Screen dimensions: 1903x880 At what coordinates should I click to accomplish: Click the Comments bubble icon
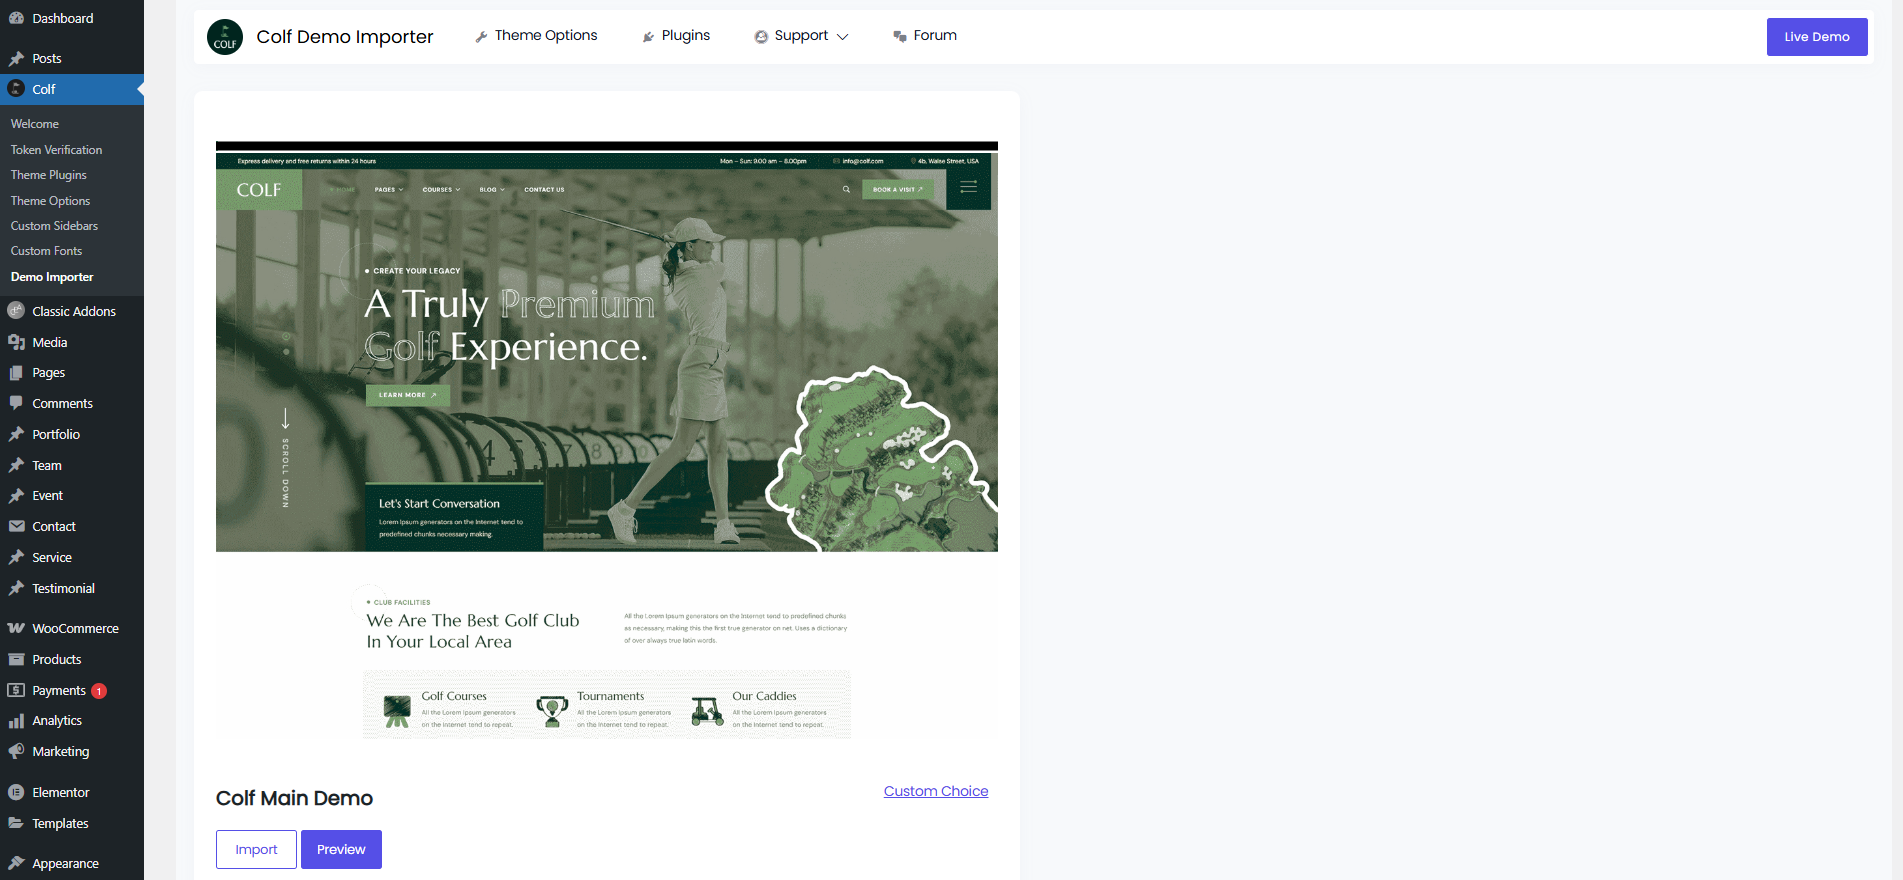click(16, 403)
